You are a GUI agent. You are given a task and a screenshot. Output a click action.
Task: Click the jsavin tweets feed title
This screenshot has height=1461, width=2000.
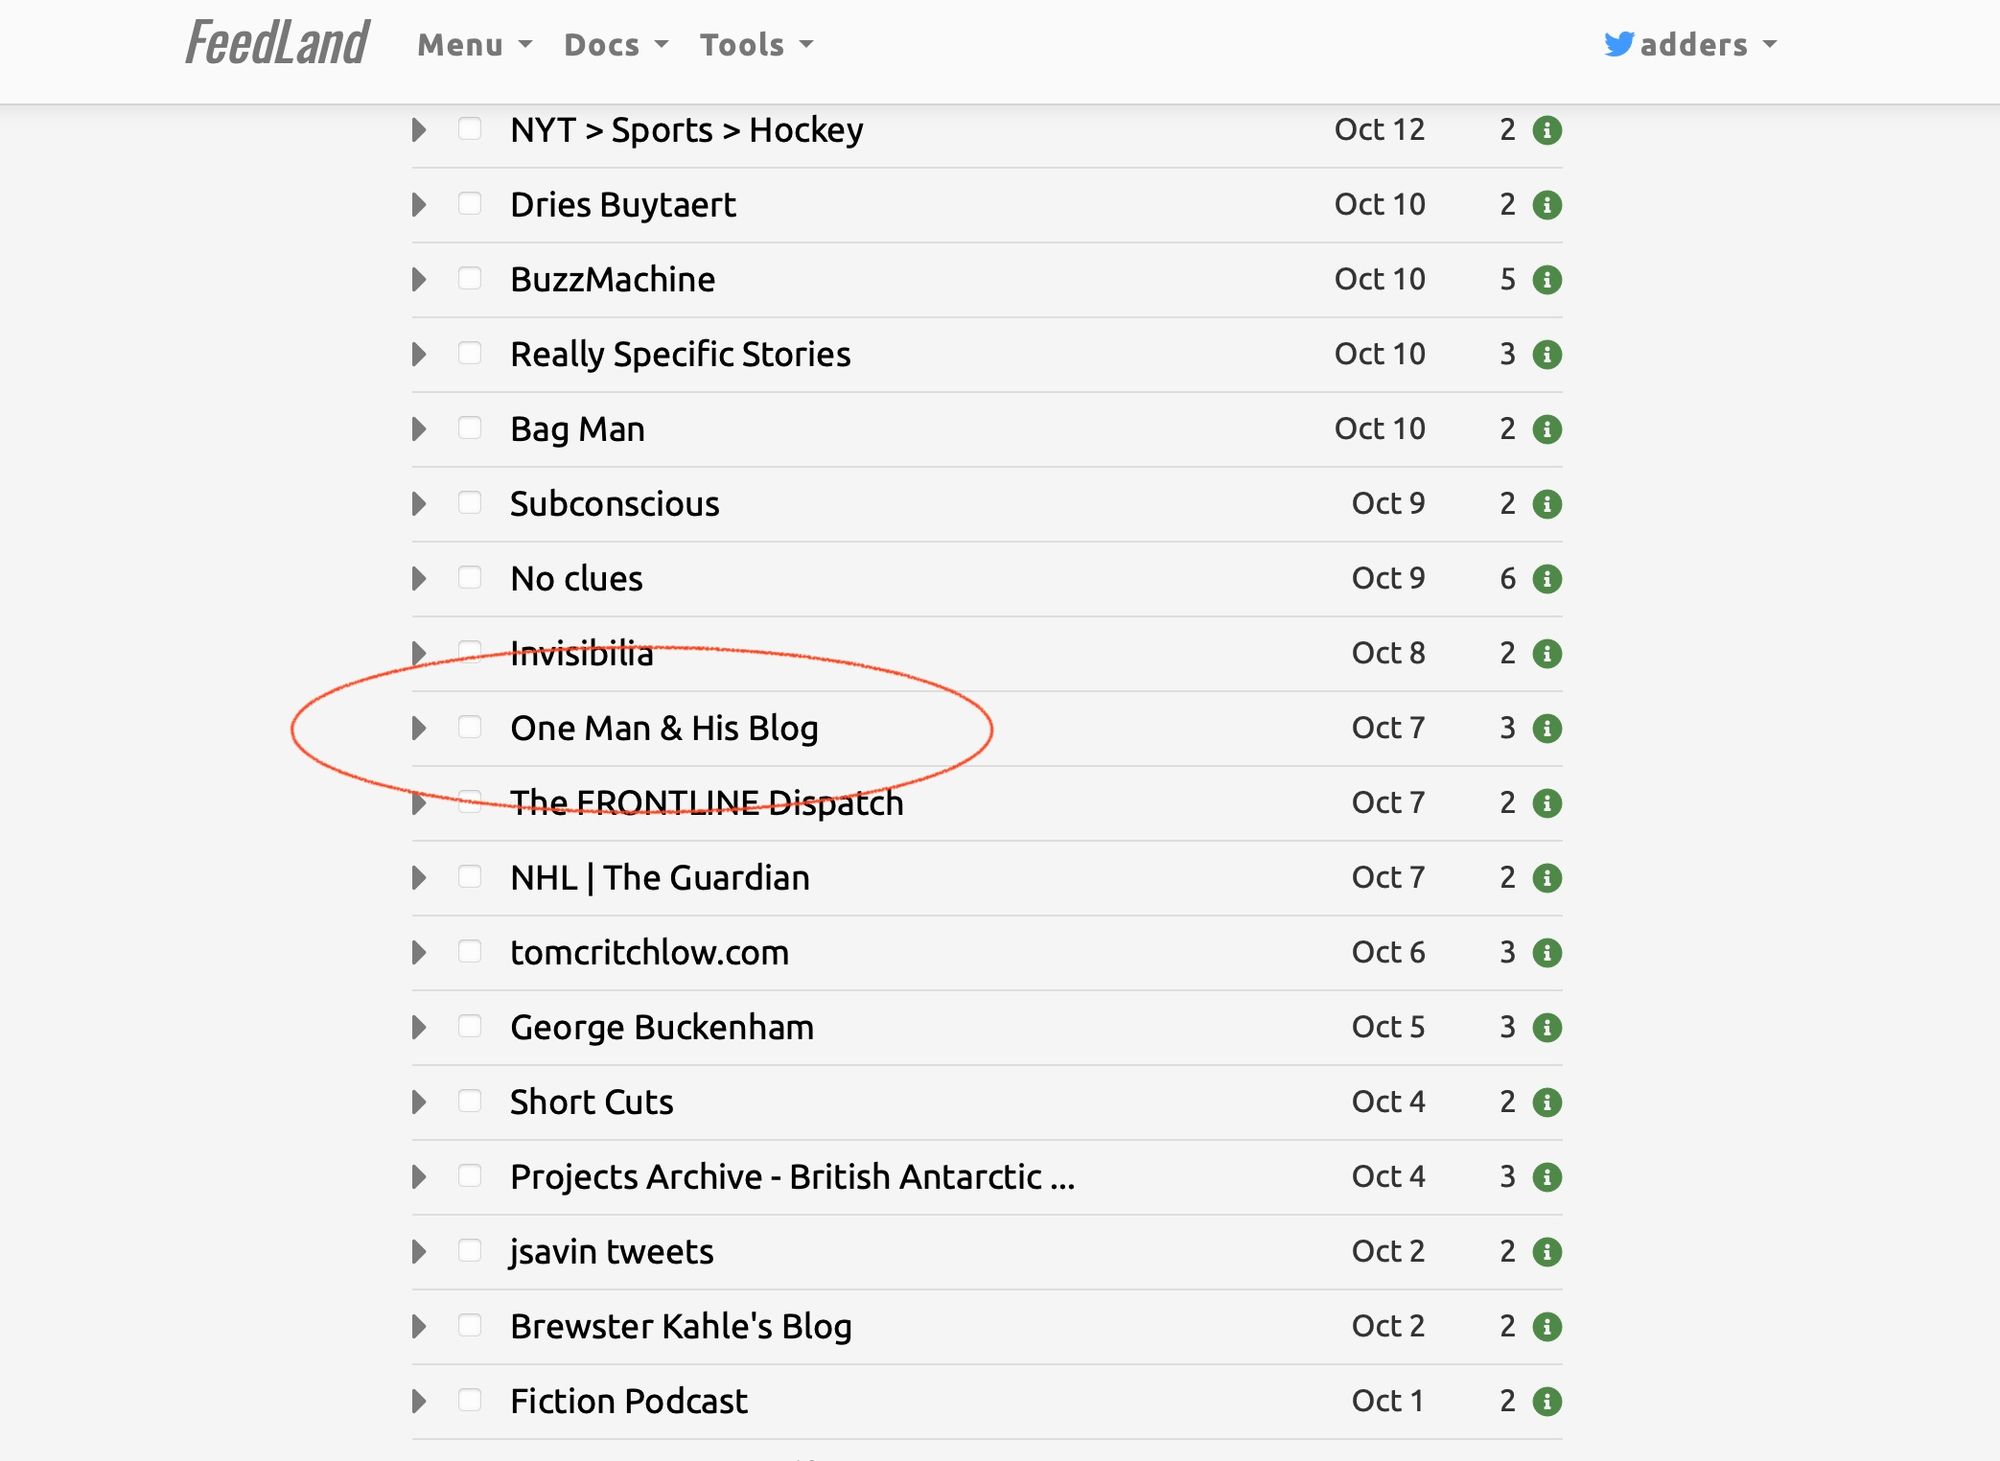[611, 1252]
